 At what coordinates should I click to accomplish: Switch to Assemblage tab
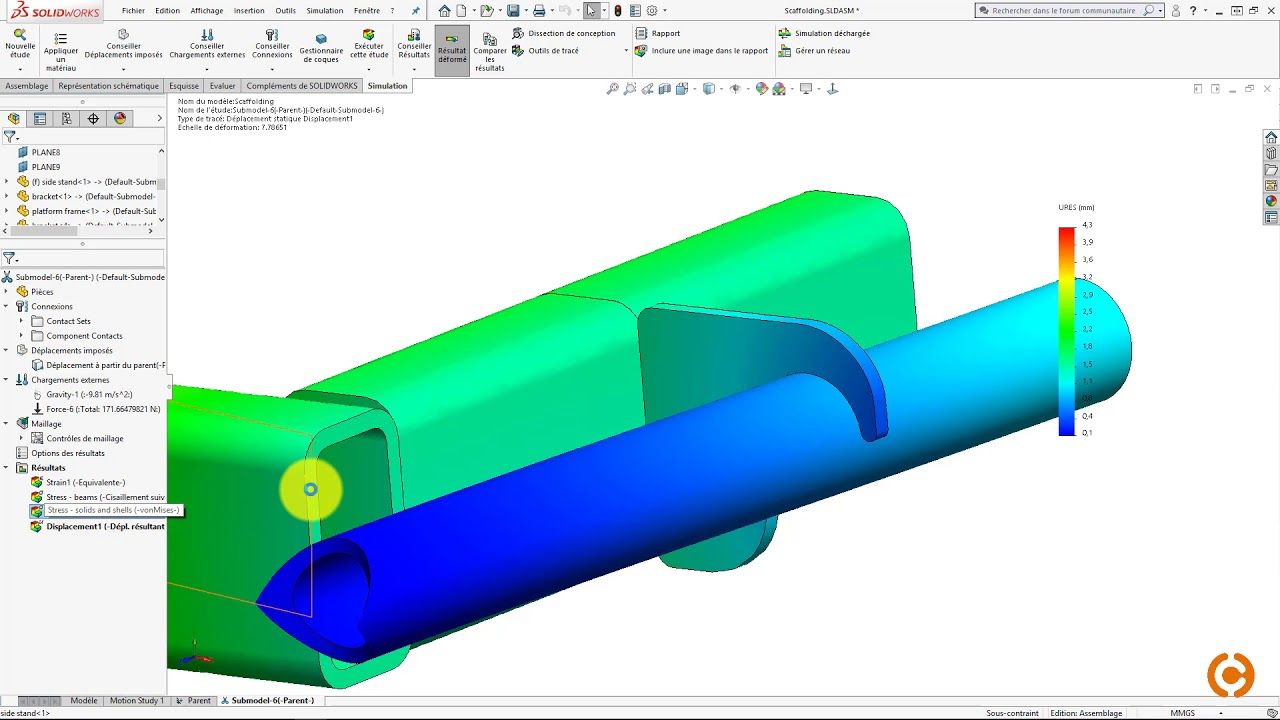click(x=27, y=86)
